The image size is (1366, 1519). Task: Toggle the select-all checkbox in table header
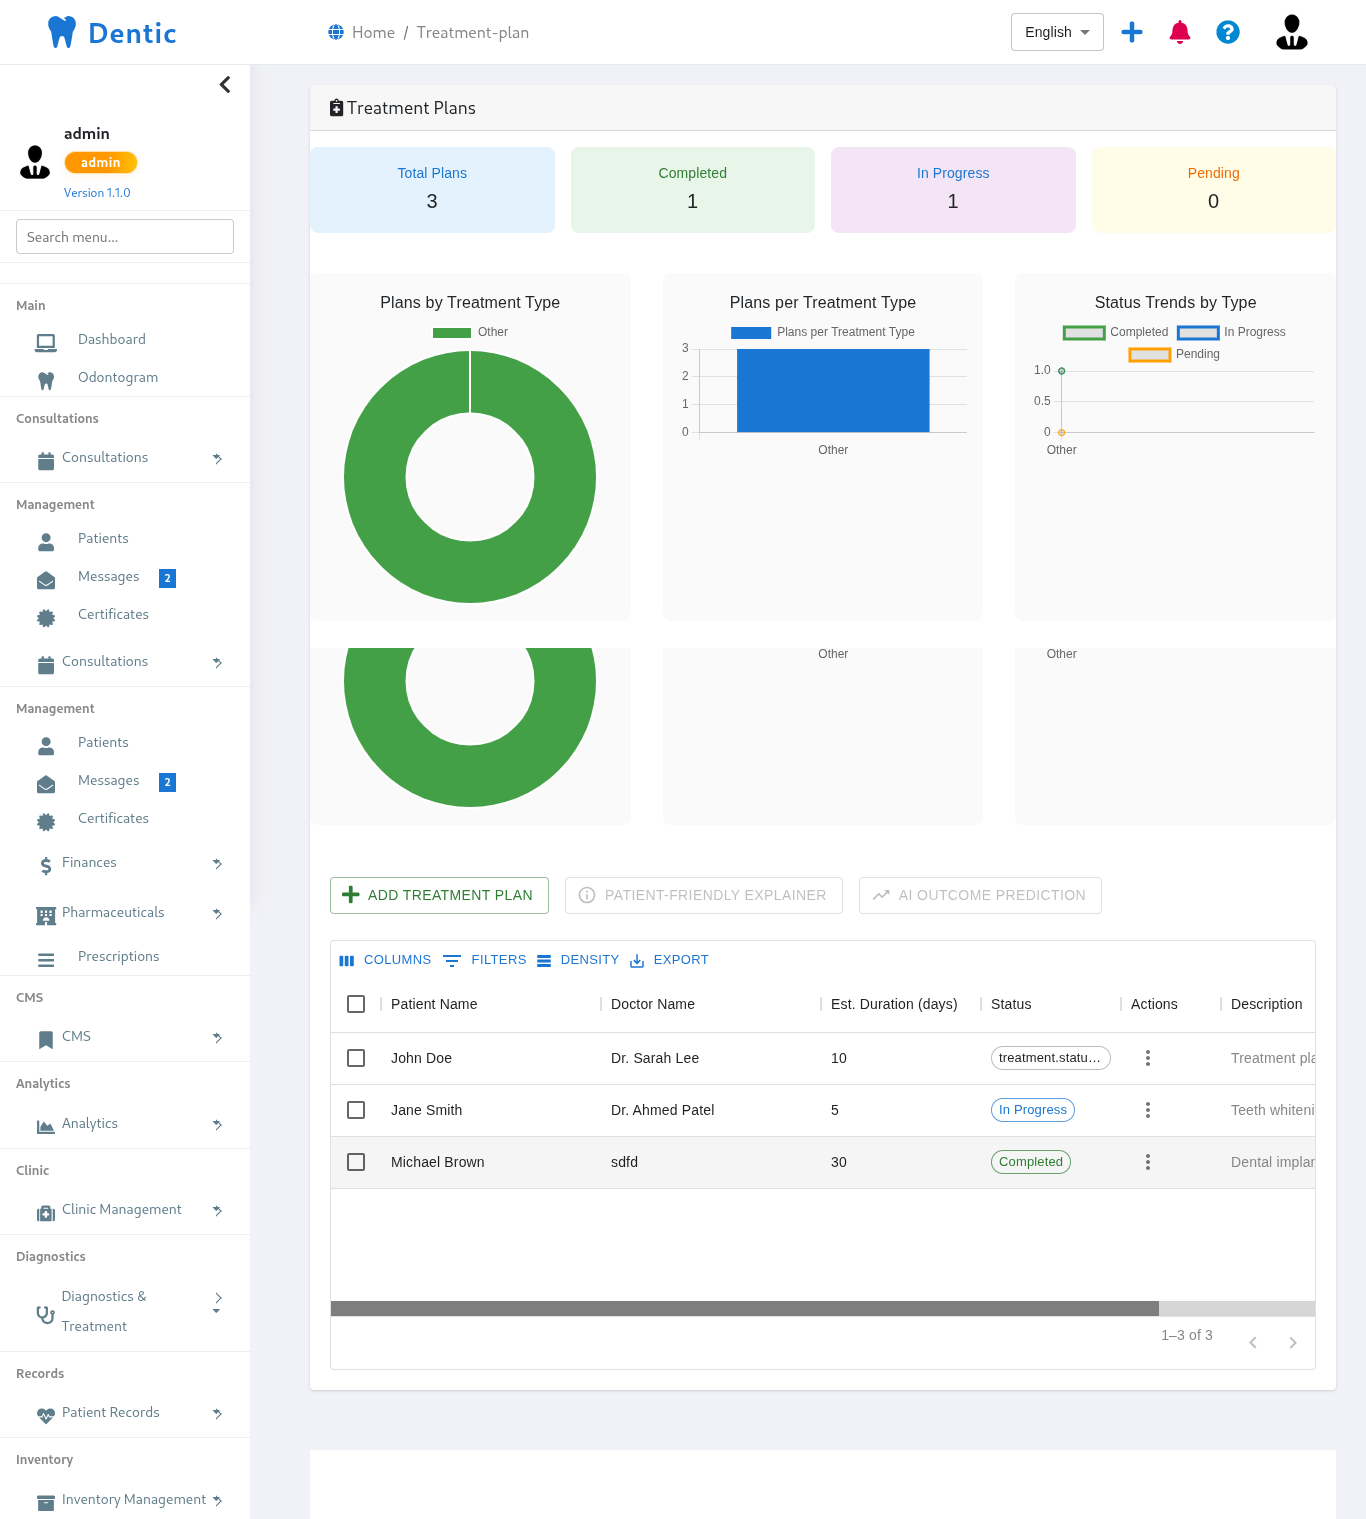356,1004
